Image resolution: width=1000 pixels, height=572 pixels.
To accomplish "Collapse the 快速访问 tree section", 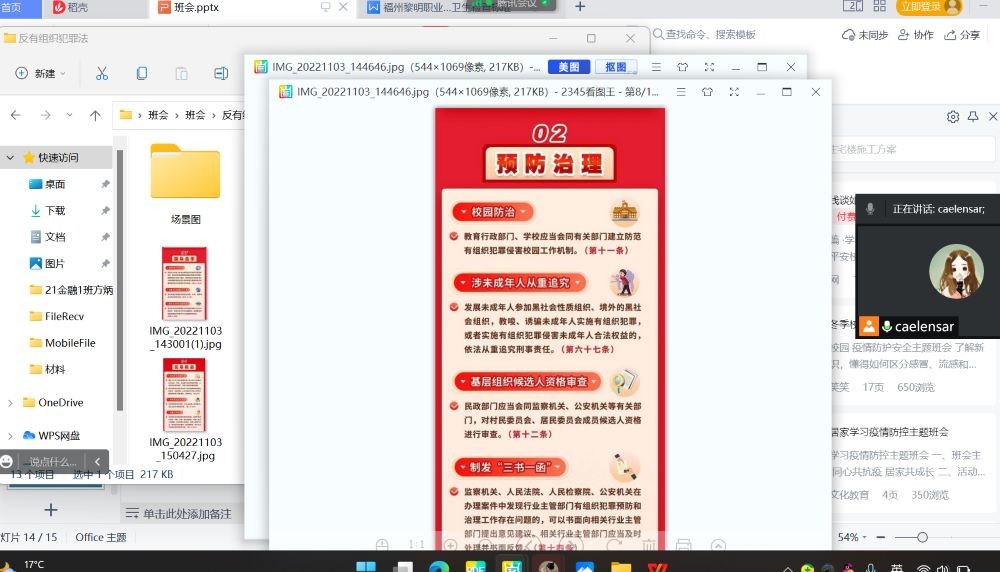I will point(10,158).
